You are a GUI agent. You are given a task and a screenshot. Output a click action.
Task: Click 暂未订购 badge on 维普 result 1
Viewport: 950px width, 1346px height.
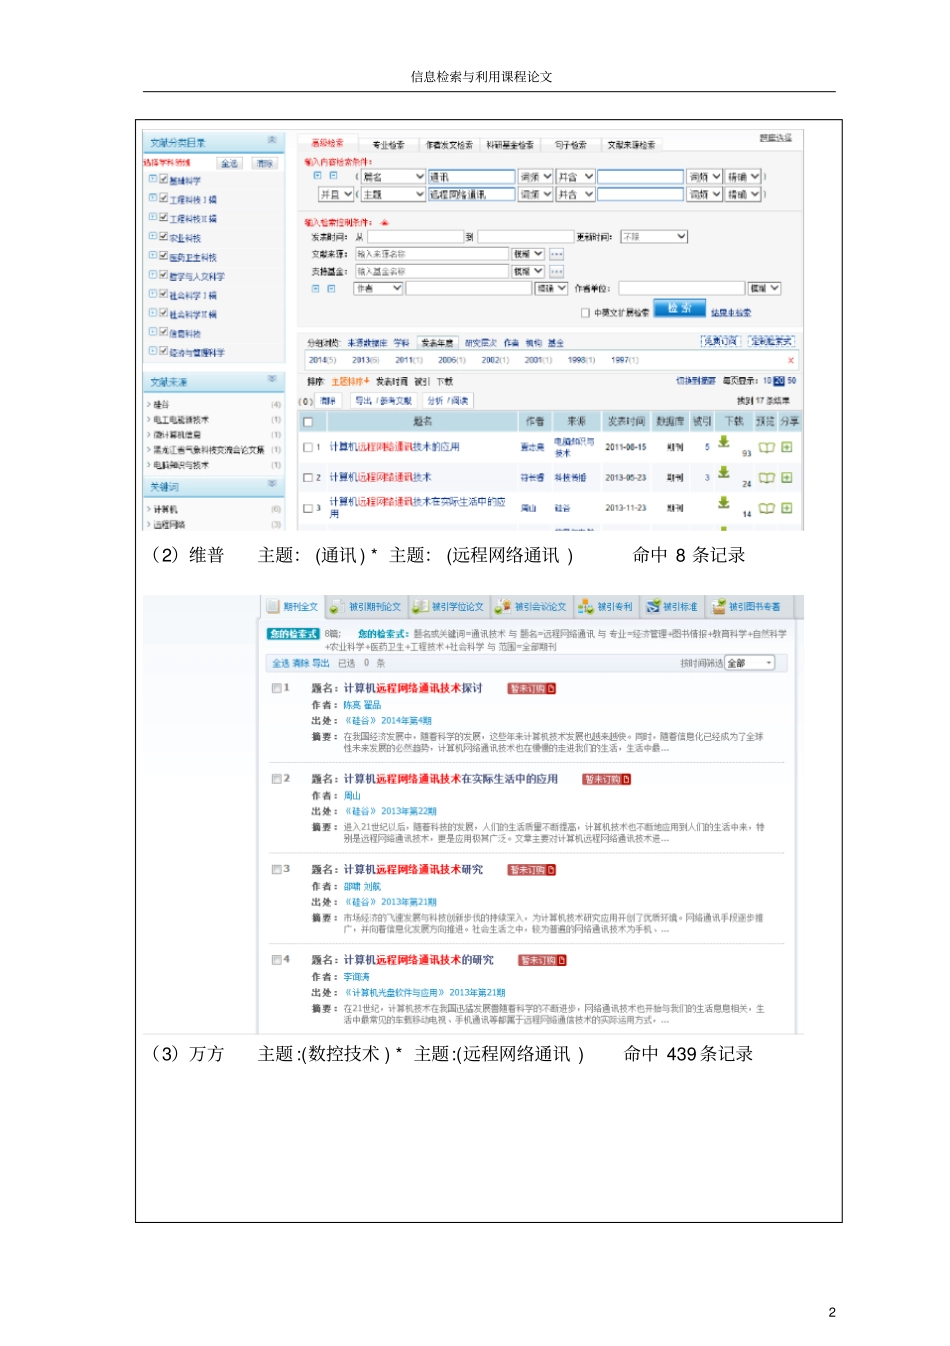[532, 688]
